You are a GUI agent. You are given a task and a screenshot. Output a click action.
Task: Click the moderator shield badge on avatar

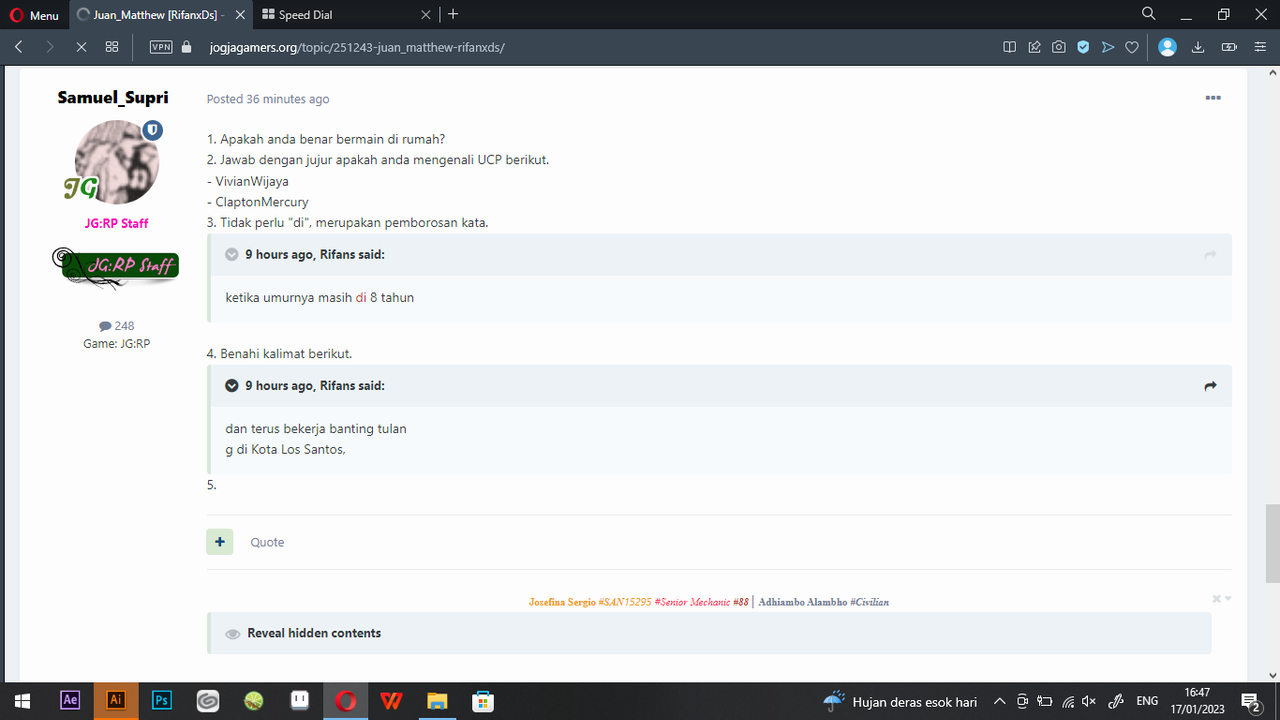tap(152, 130)
